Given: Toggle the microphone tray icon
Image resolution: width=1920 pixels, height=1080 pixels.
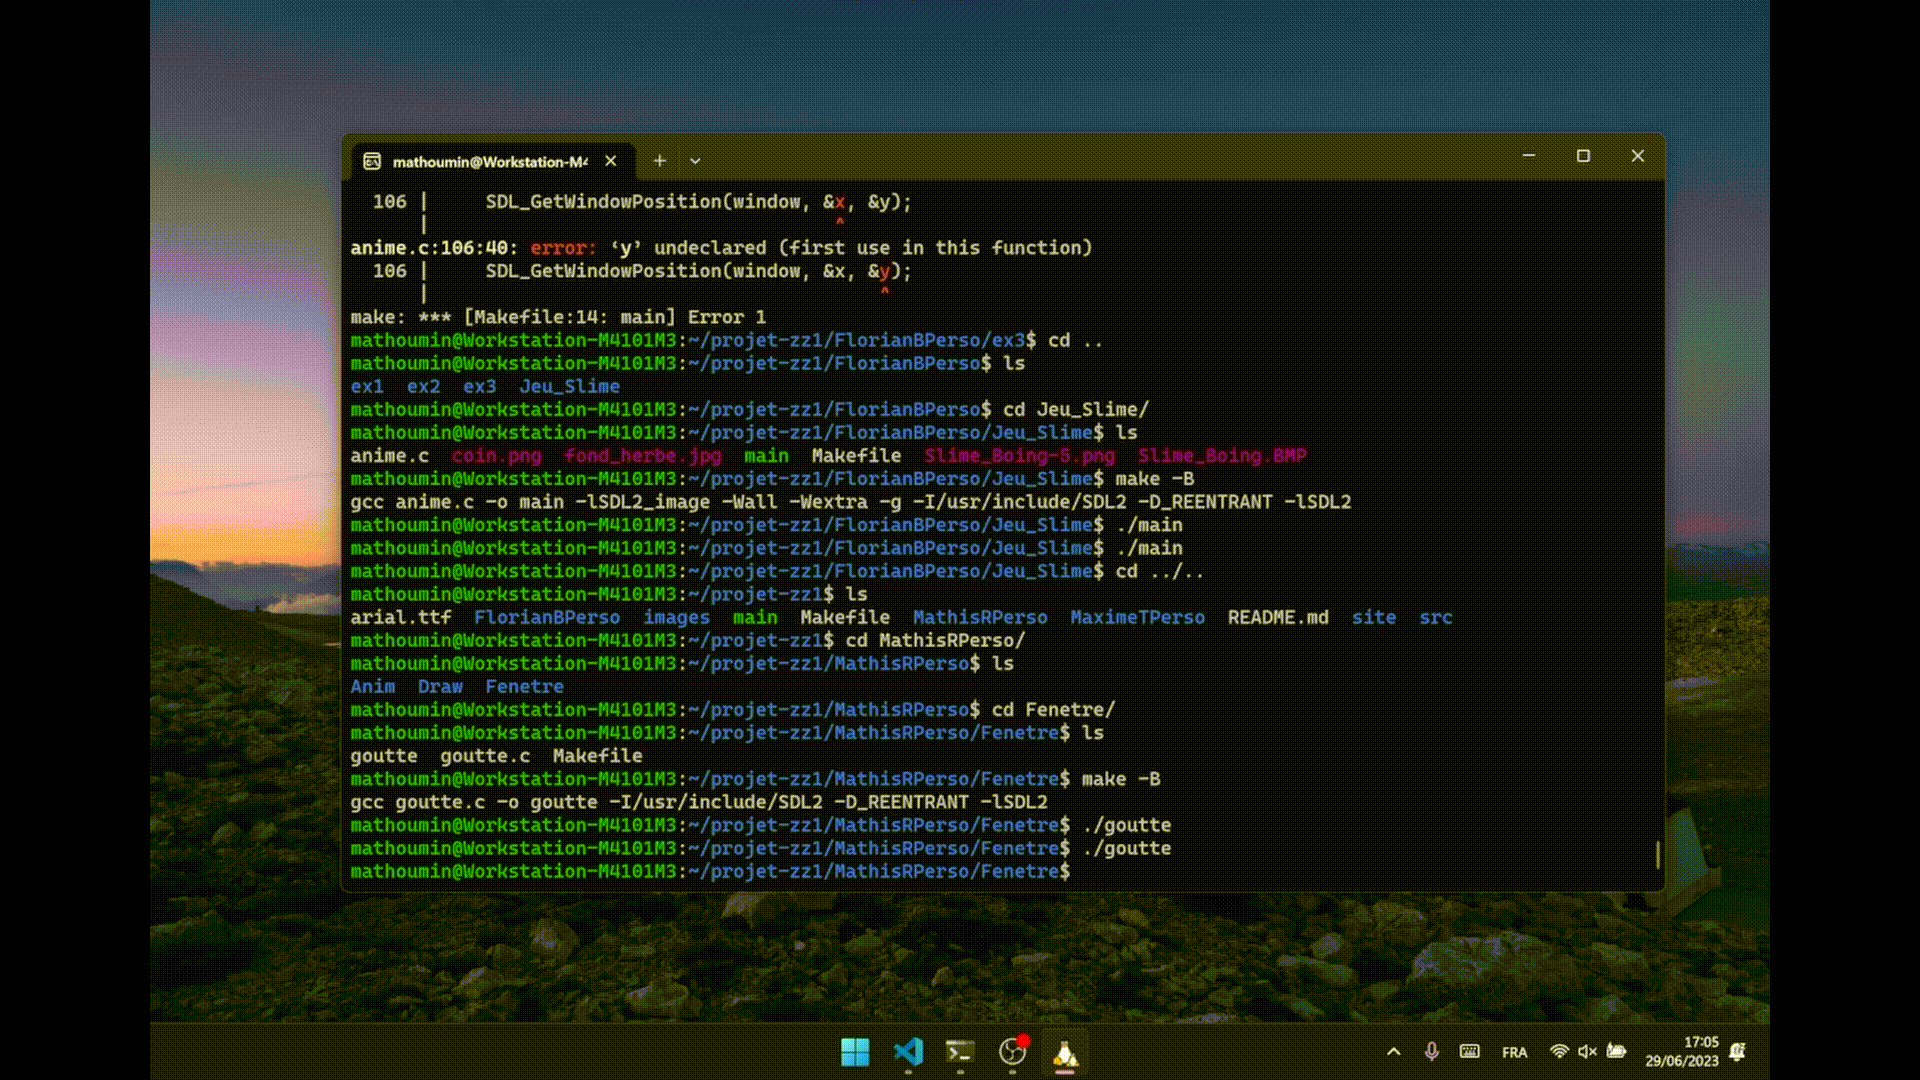Looking at the screenshot, I should click(1431, 1052).
